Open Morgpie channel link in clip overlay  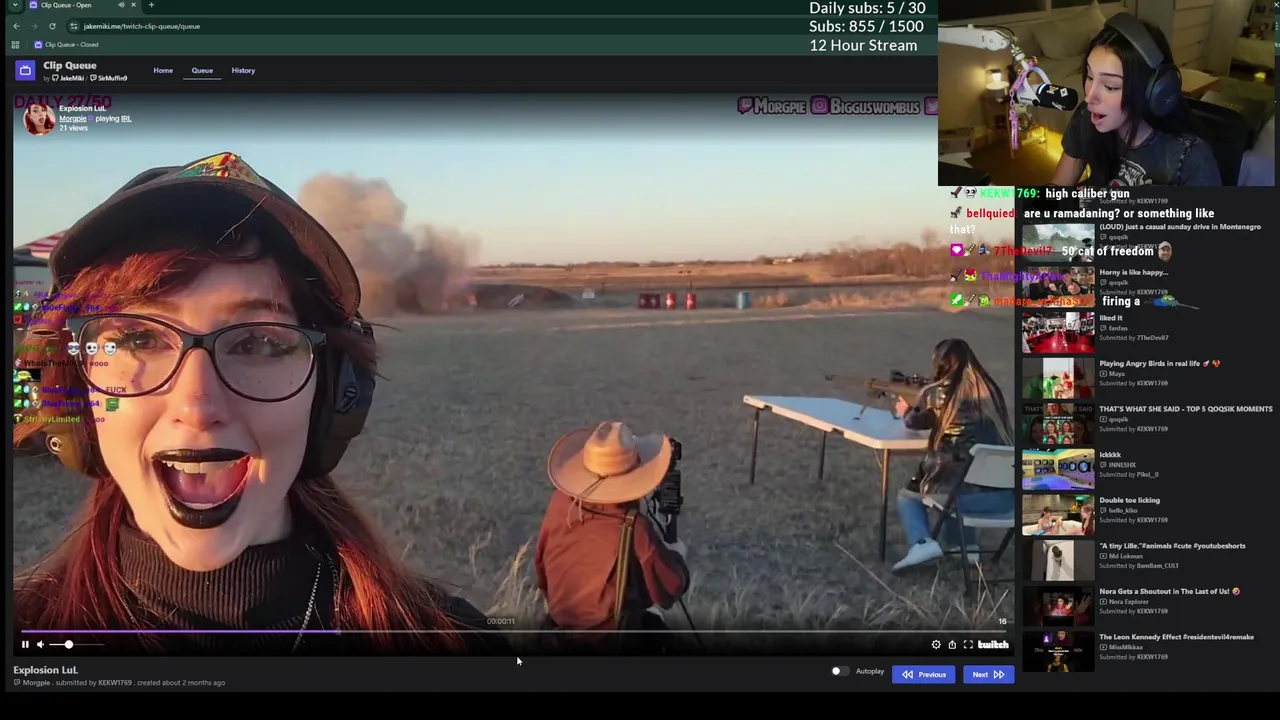tap(72, 119)
